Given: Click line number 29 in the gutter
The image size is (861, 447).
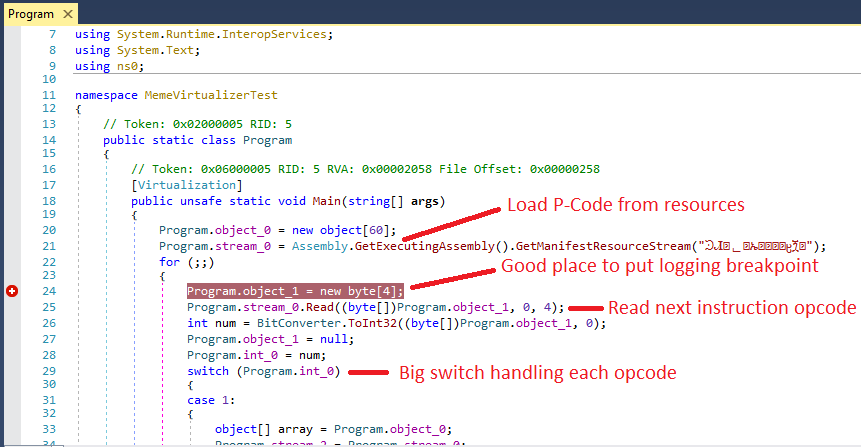Looking at the screenshot, I should coord(48,372).
